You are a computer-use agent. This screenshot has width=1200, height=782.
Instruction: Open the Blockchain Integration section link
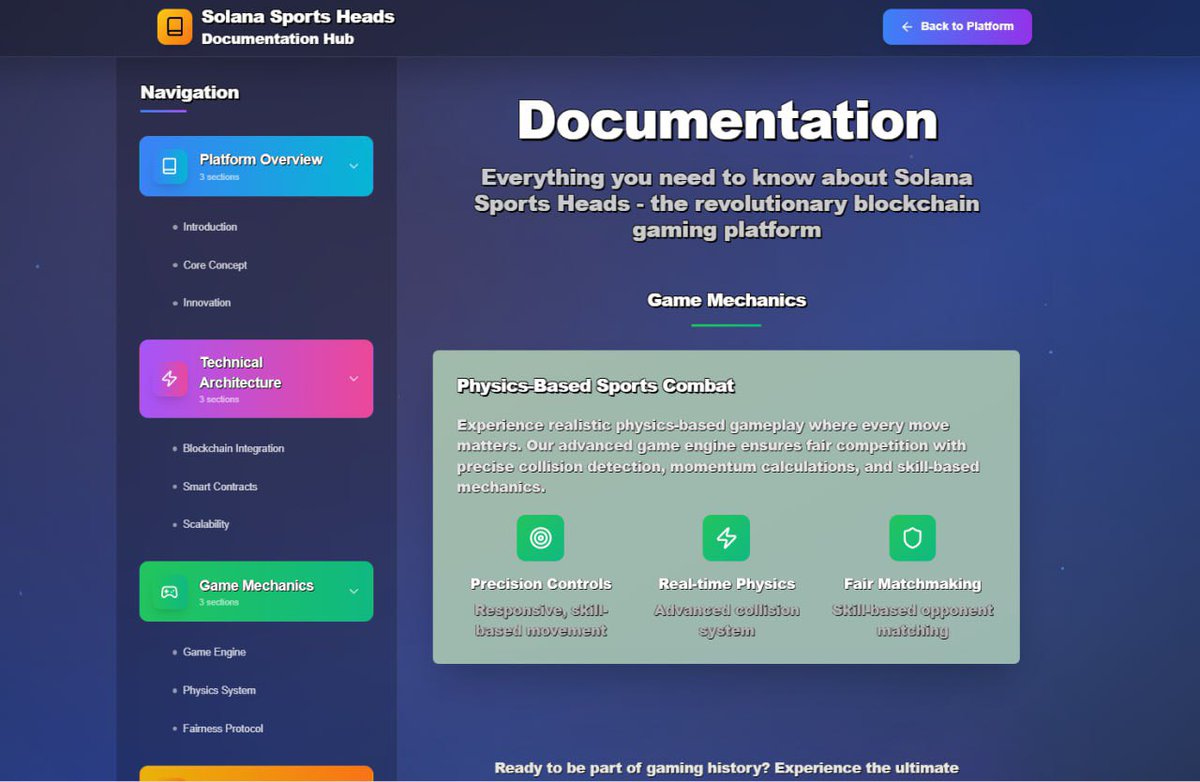pyautogui.click(x=233, y=449)
